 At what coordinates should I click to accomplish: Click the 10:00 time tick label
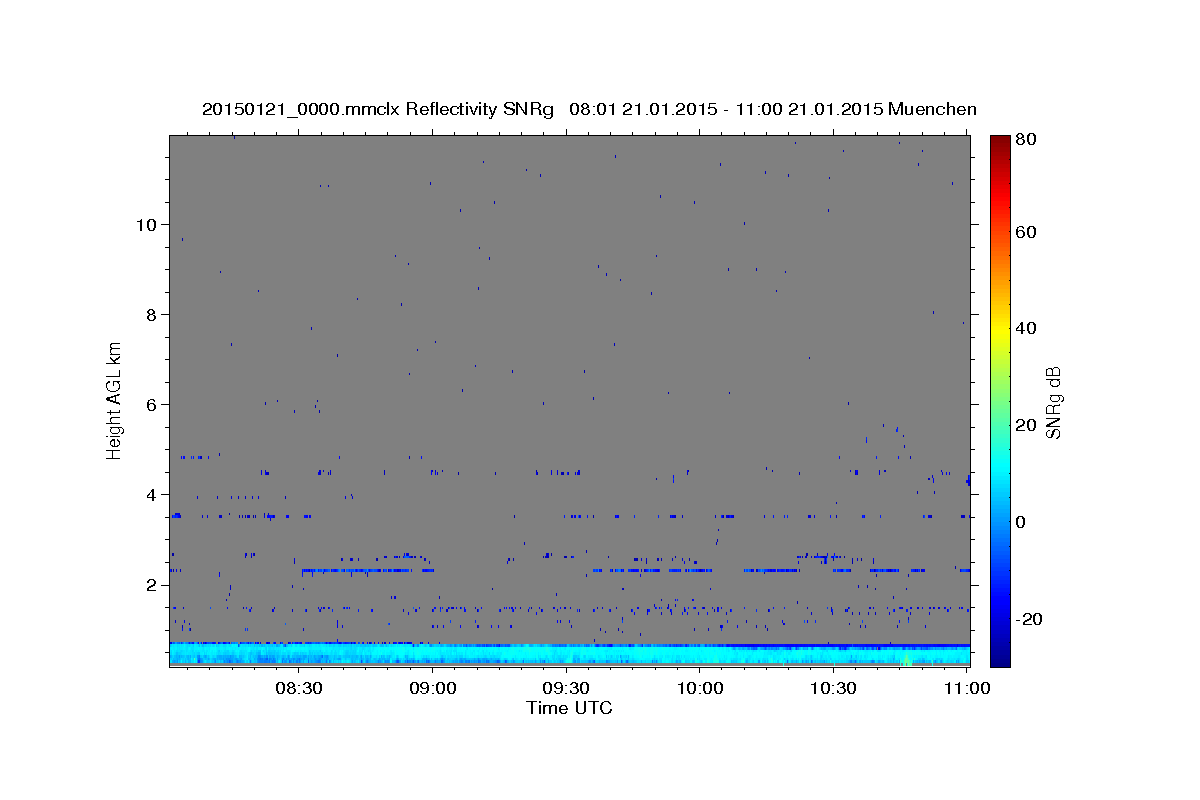[700, 688]
